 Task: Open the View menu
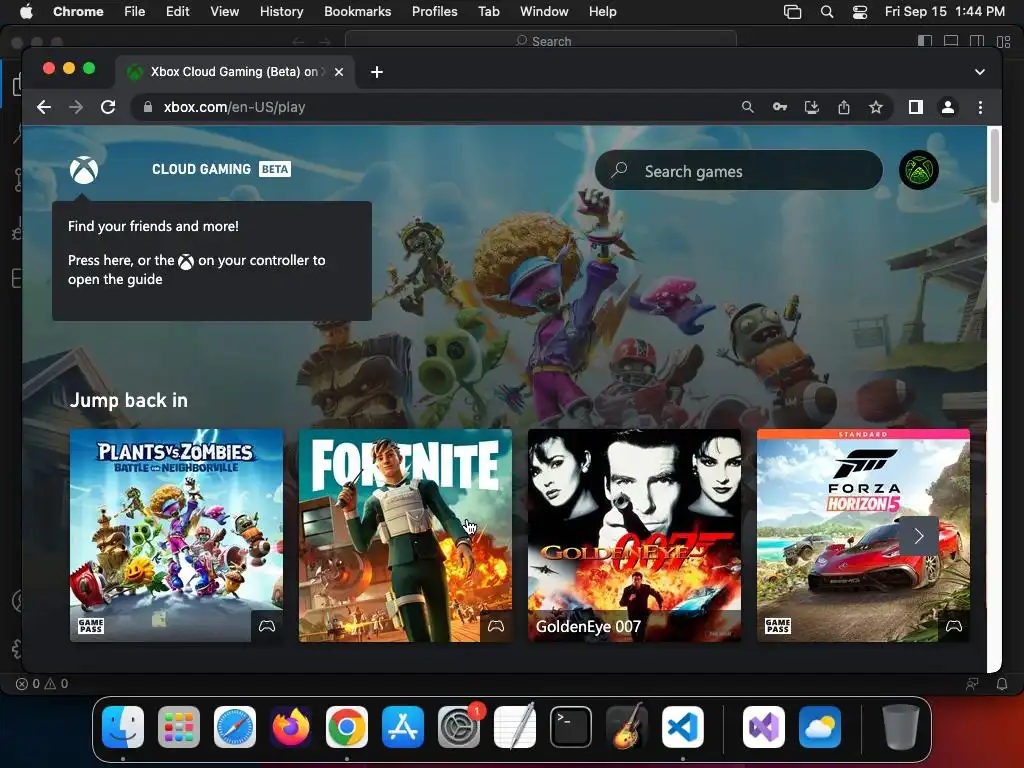(225, 12)
